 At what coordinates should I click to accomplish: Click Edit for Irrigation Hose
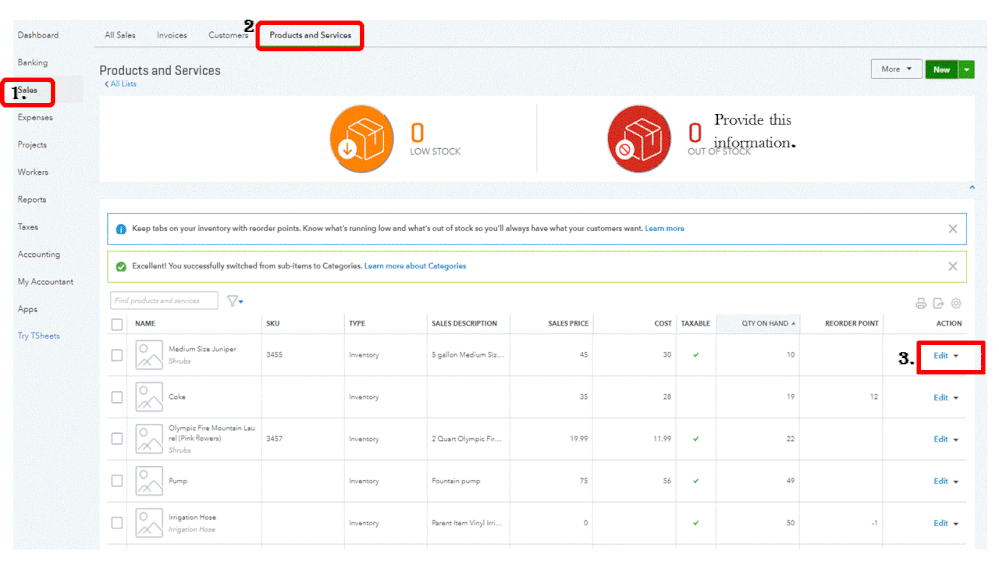click(x=940, y=523)
